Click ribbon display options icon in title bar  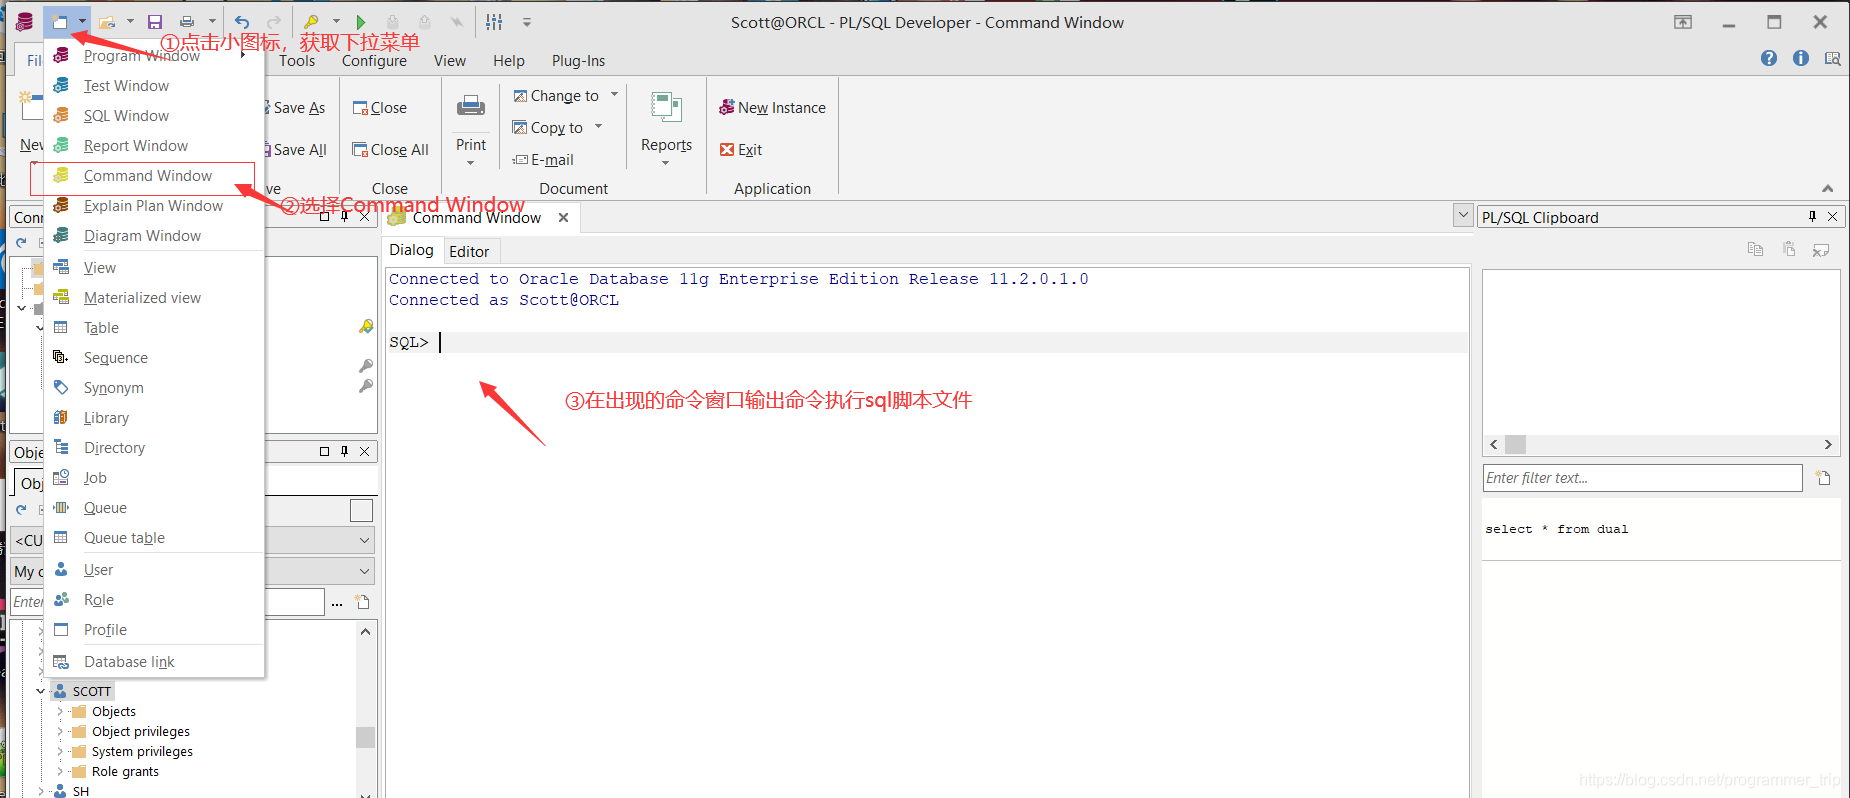click(x=1683, y=22)
